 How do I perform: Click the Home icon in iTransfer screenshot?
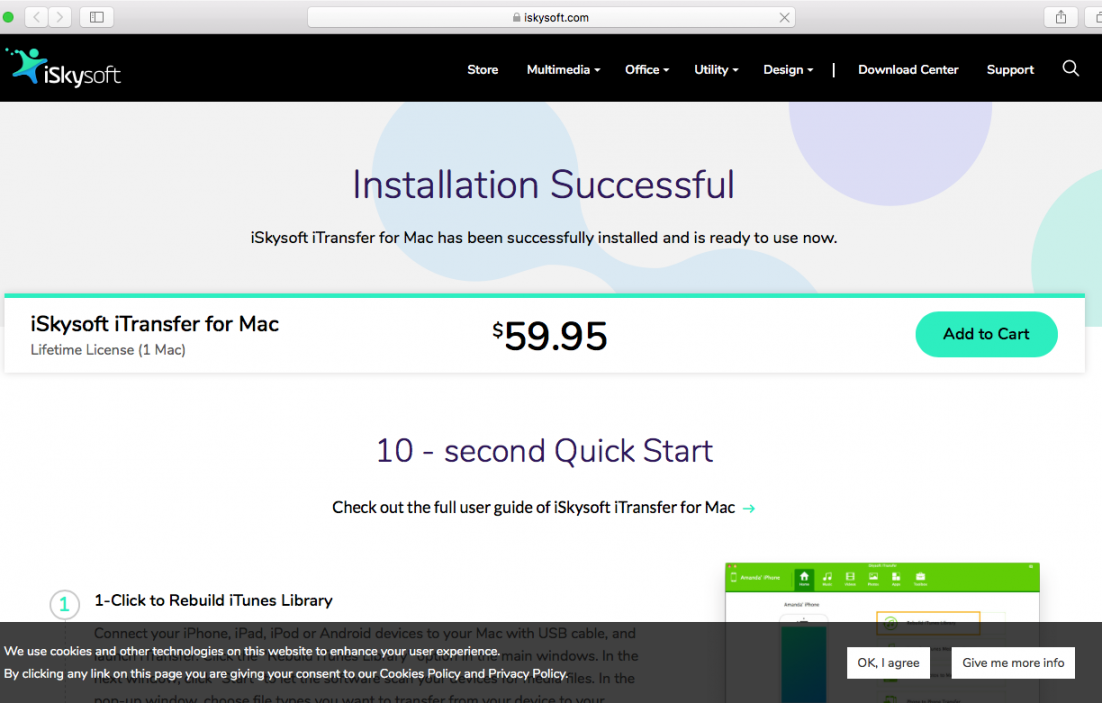coord(804,578)
